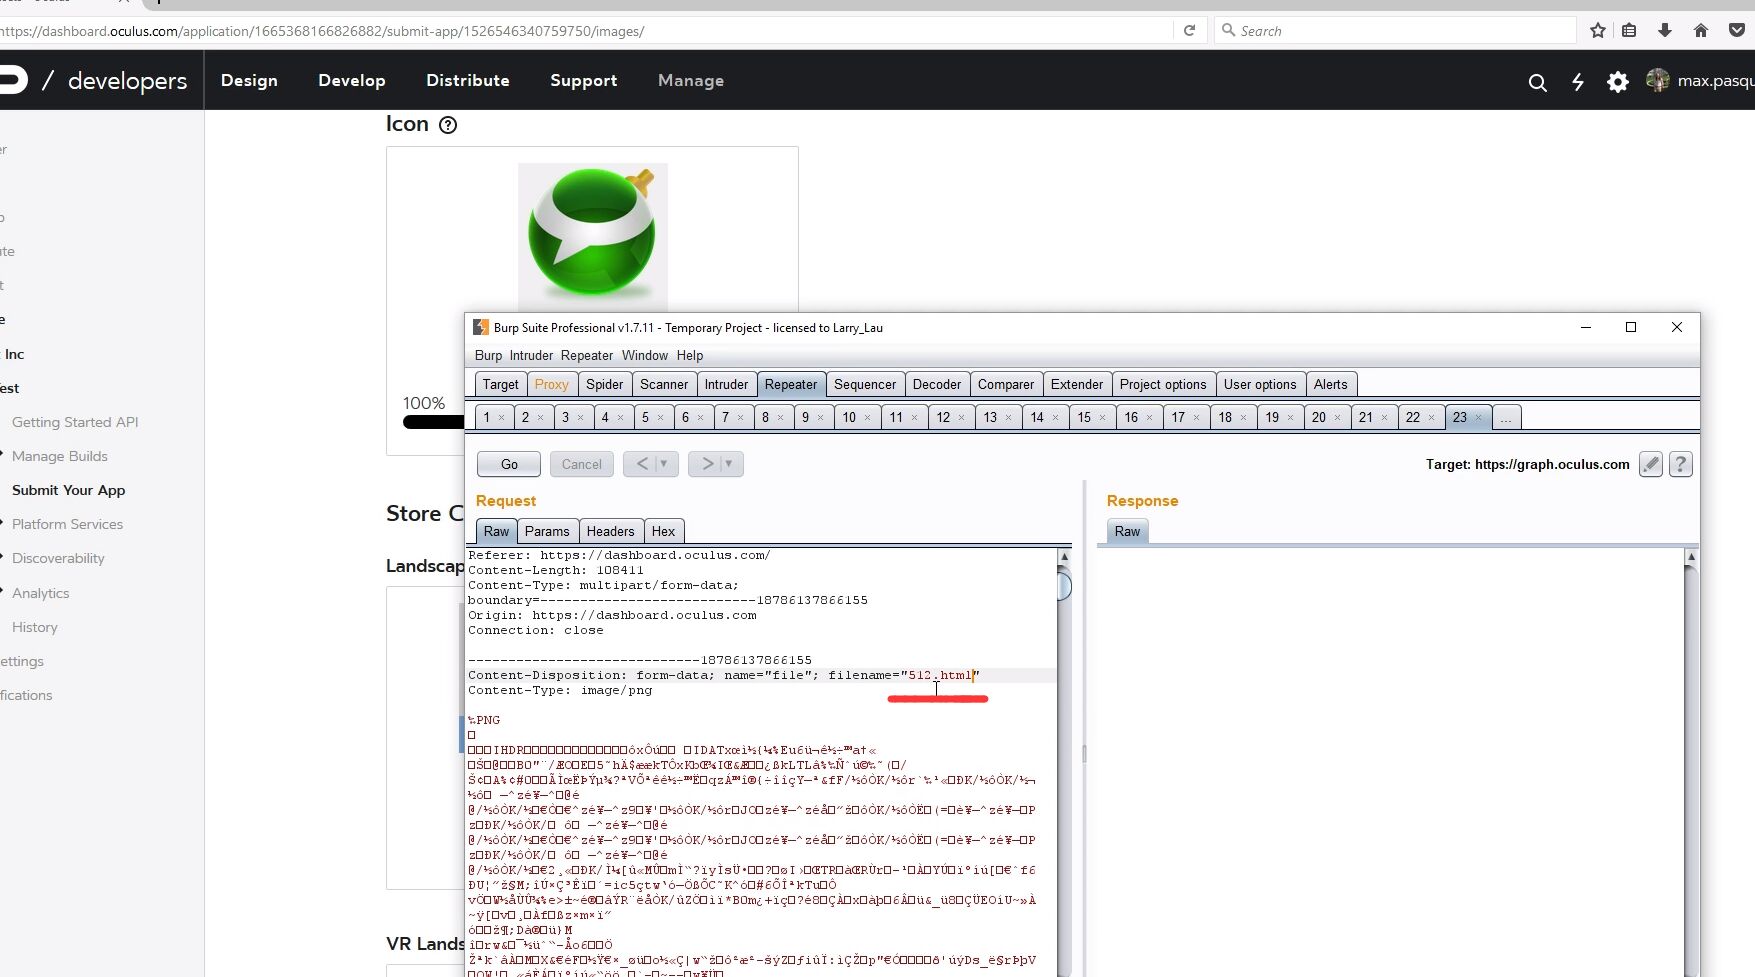Open the forward history dropdown arrow
Screen dimensions: 1755x977
point(731,464)
